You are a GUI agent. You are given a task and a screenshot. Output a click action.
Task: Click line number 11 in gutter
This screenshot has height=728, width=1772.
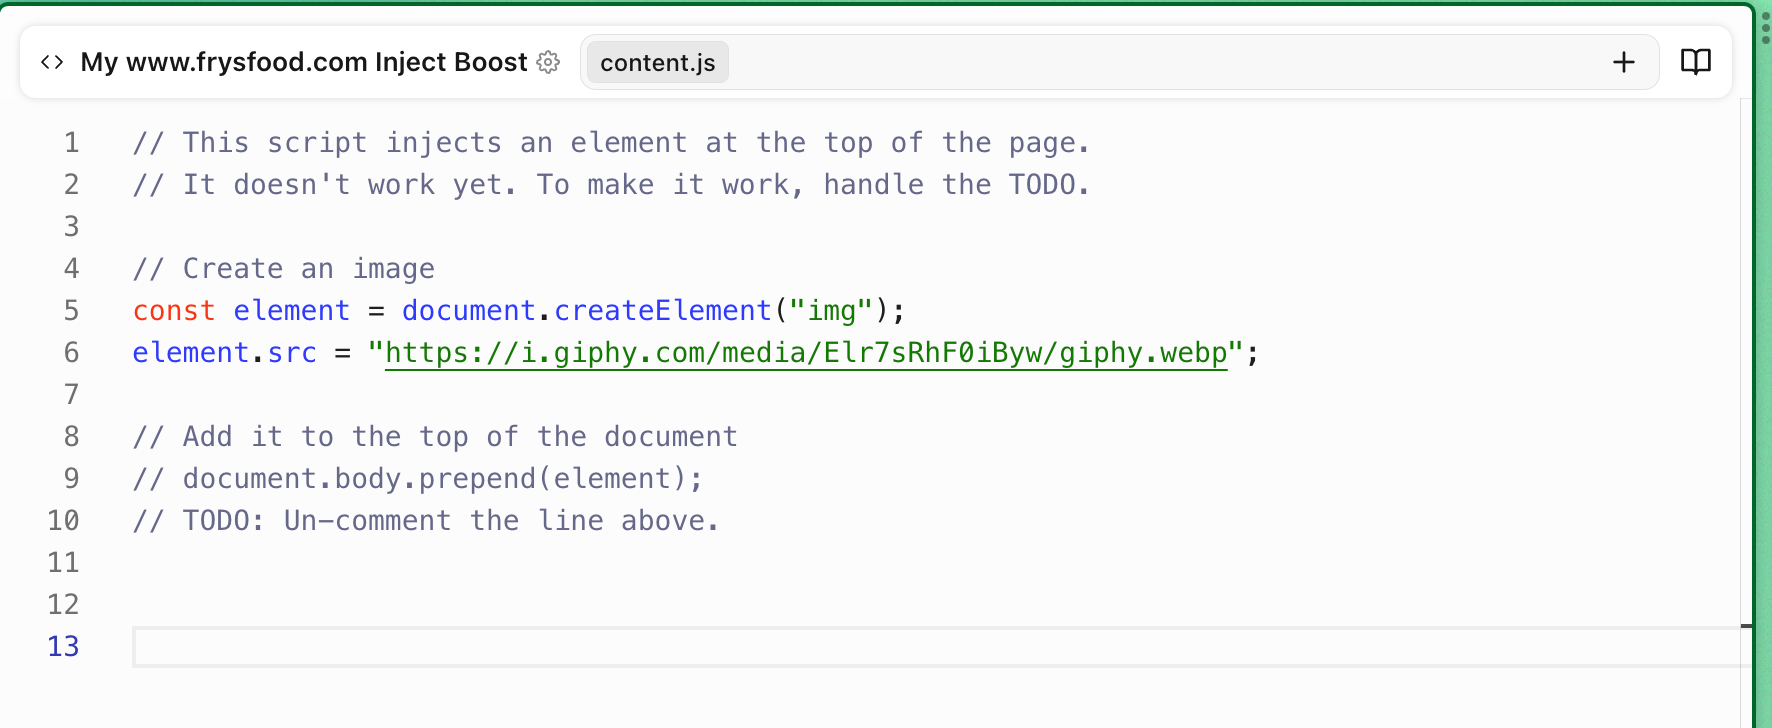[x=63, y=563]
